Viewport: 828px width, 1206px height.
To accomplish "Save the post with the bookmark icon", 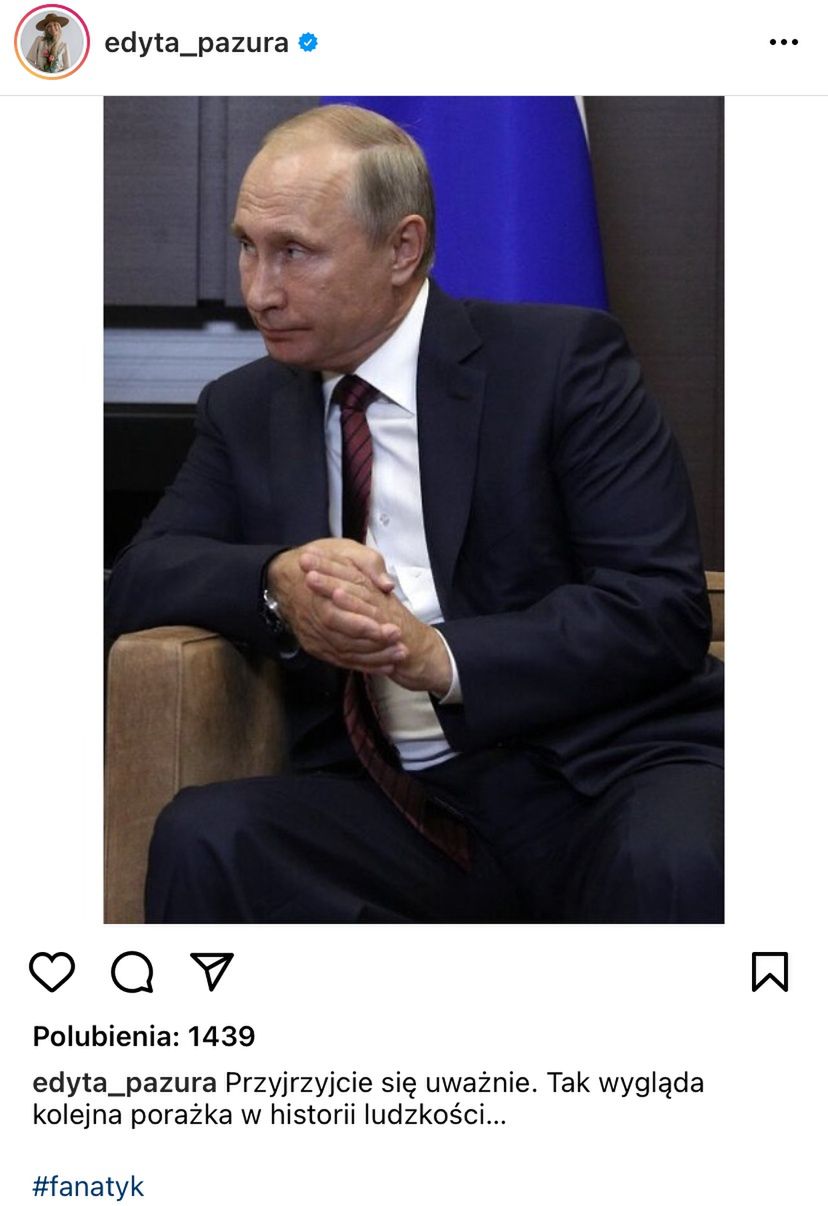I will click(770, 971).
